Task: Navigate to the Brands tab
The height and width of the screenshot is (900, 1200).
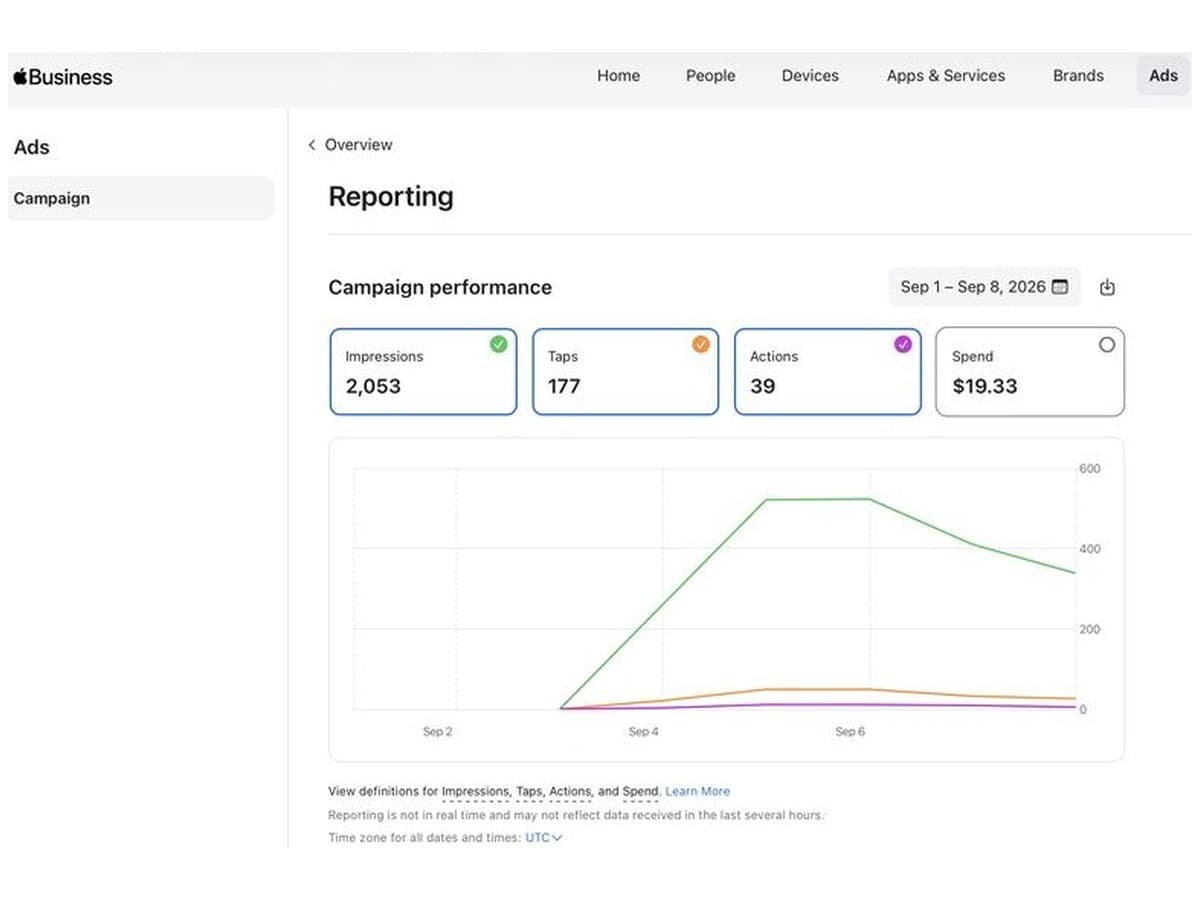Action: tap(1078, 76)
